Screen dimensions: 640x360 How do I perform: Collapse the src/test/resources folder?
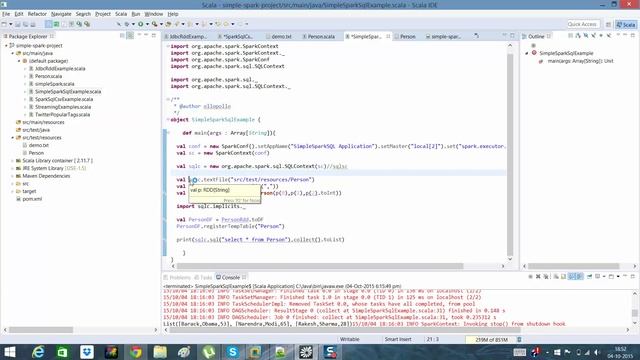click(13, 138)
